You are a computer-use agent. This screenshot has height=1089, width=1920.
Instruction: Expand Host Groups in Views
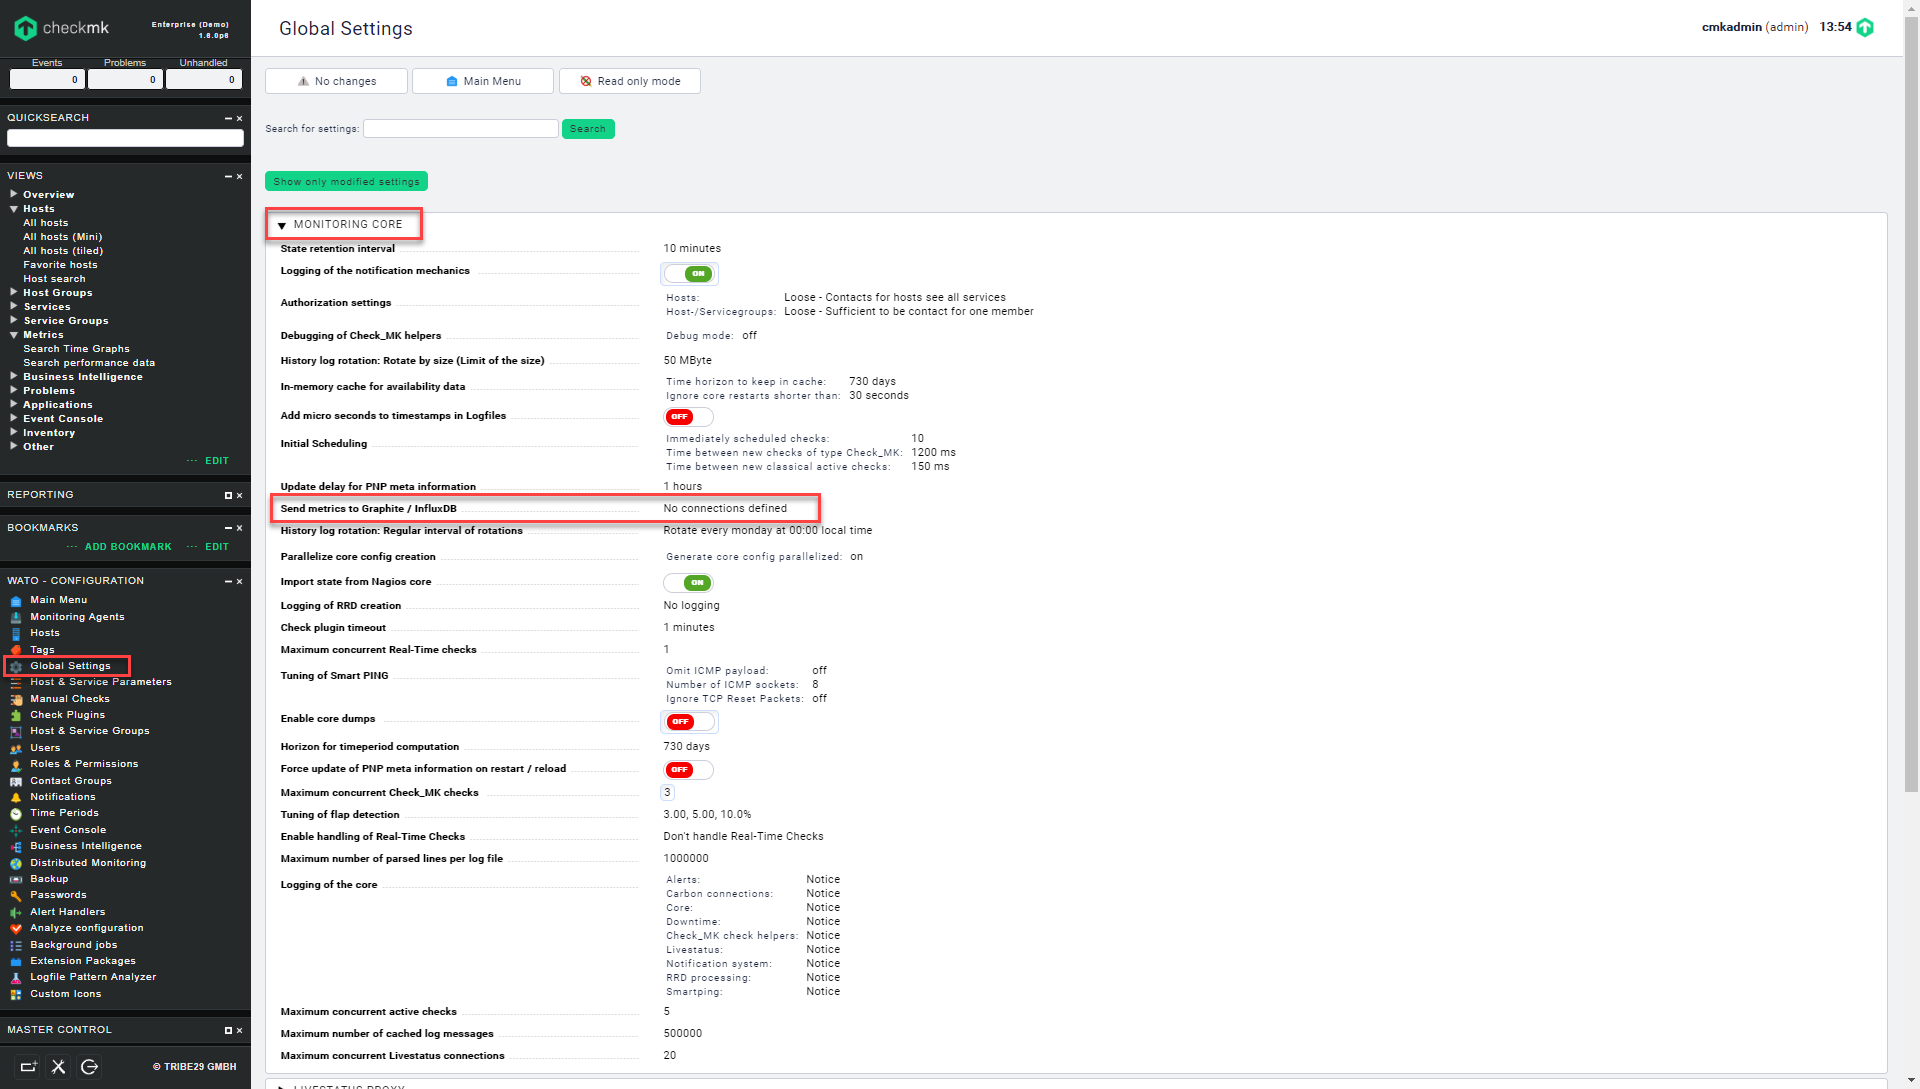pyautogui.click(x=14, y=292)
